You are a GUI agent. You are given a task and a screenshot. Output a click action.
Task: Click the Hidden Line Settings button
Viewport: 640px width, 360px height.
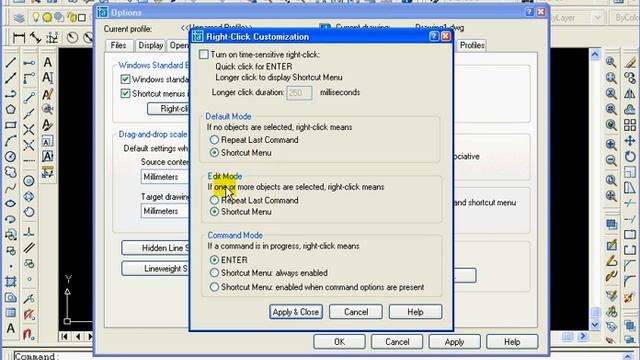156,248
